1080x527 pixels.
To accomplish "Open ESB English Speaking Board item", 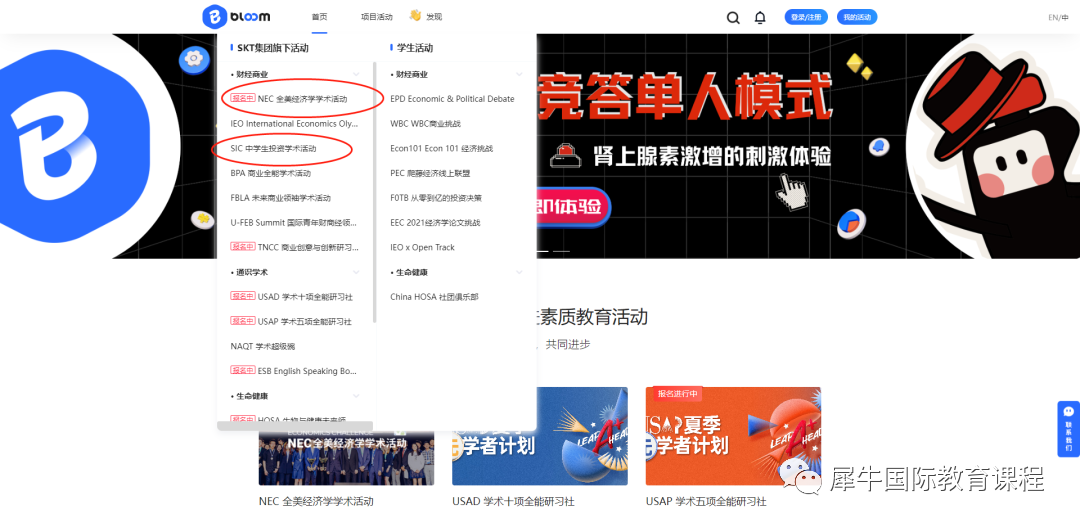I will click(x=294, y=371).
